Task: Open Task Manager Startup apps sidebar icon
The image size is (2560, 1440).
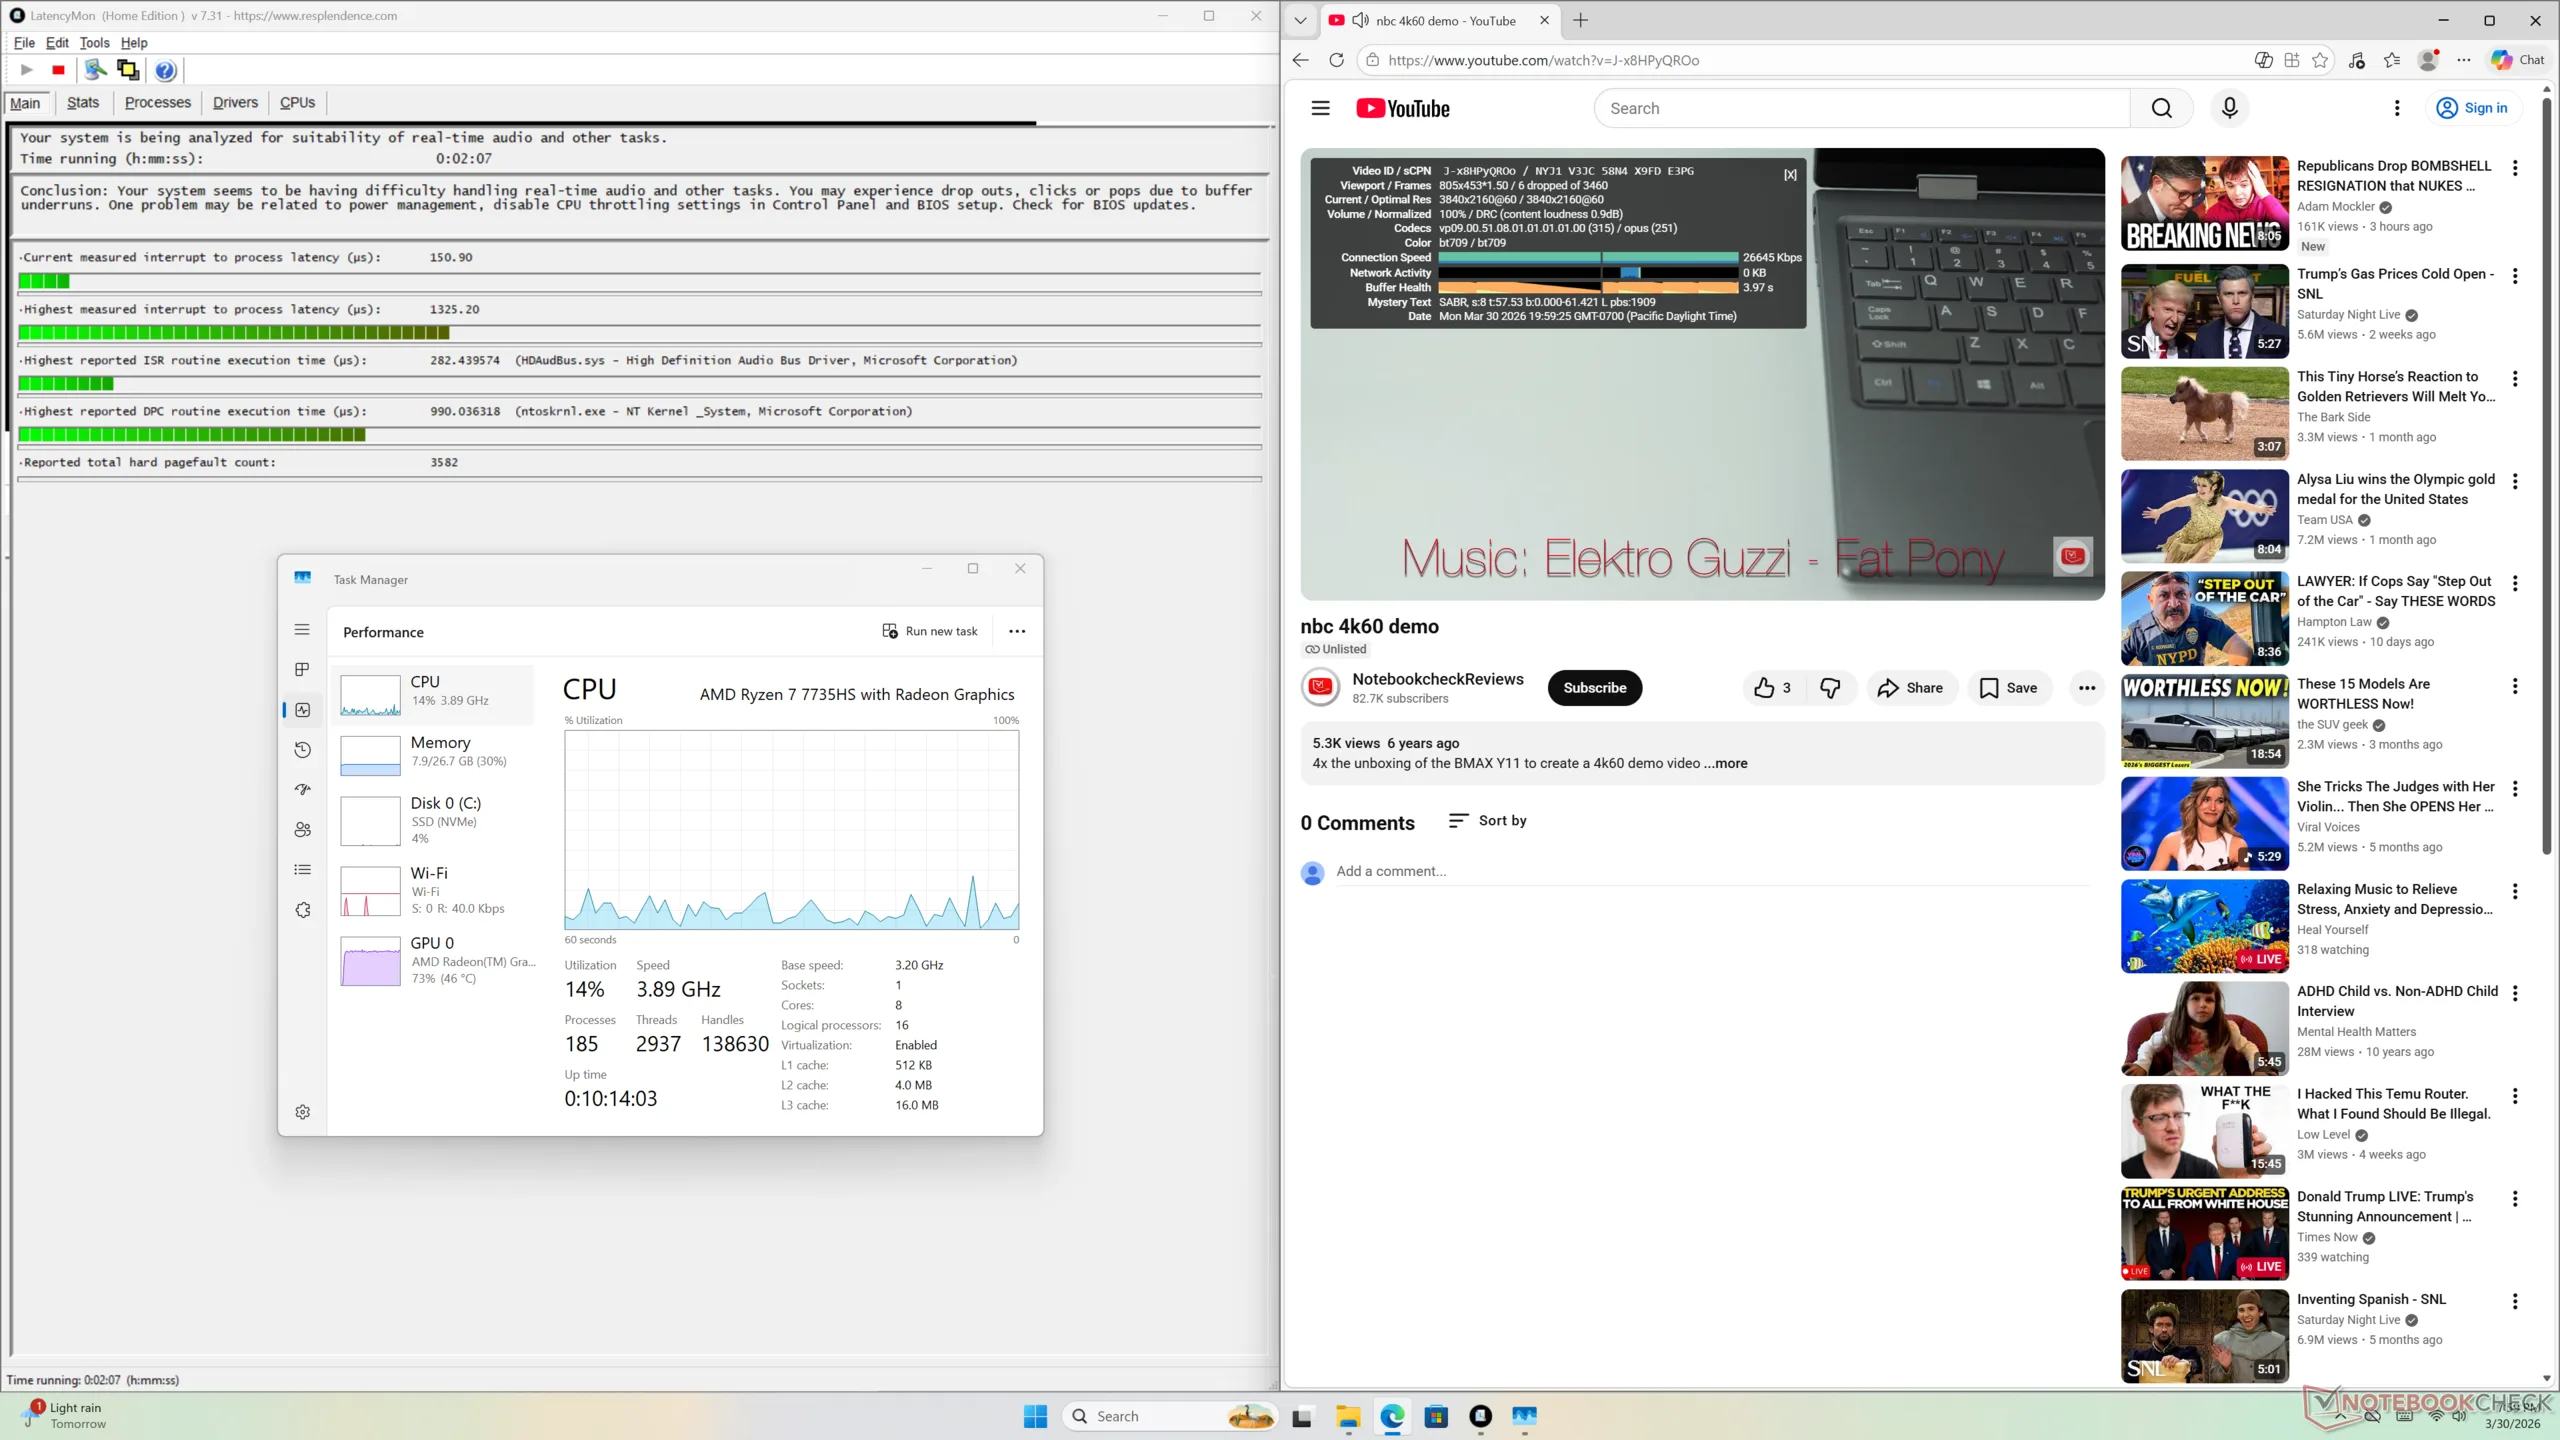Action: (303, 790)
